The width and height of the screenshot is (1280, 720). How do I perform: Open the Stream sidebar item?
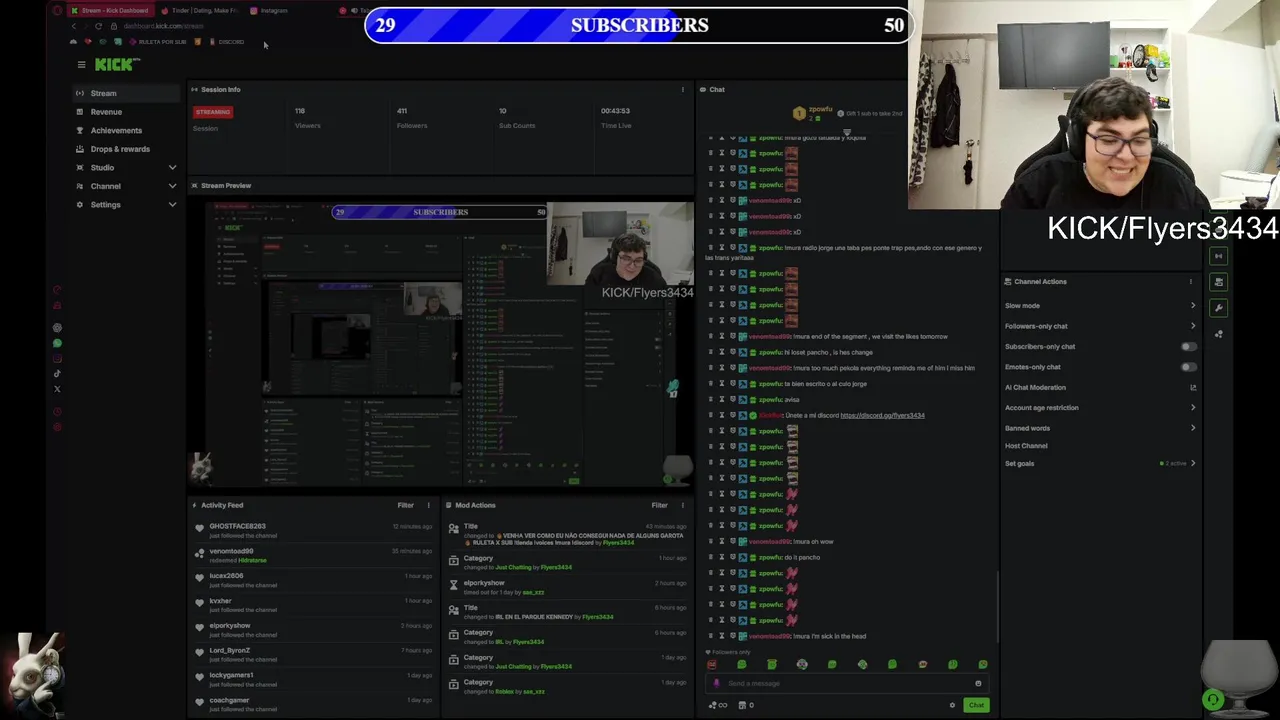126,93
